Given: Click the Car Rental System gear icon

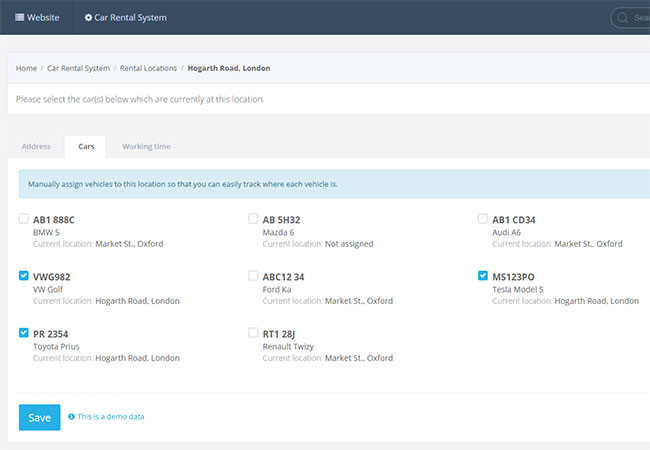Looking at the screenshot, I should coord(88,17).
